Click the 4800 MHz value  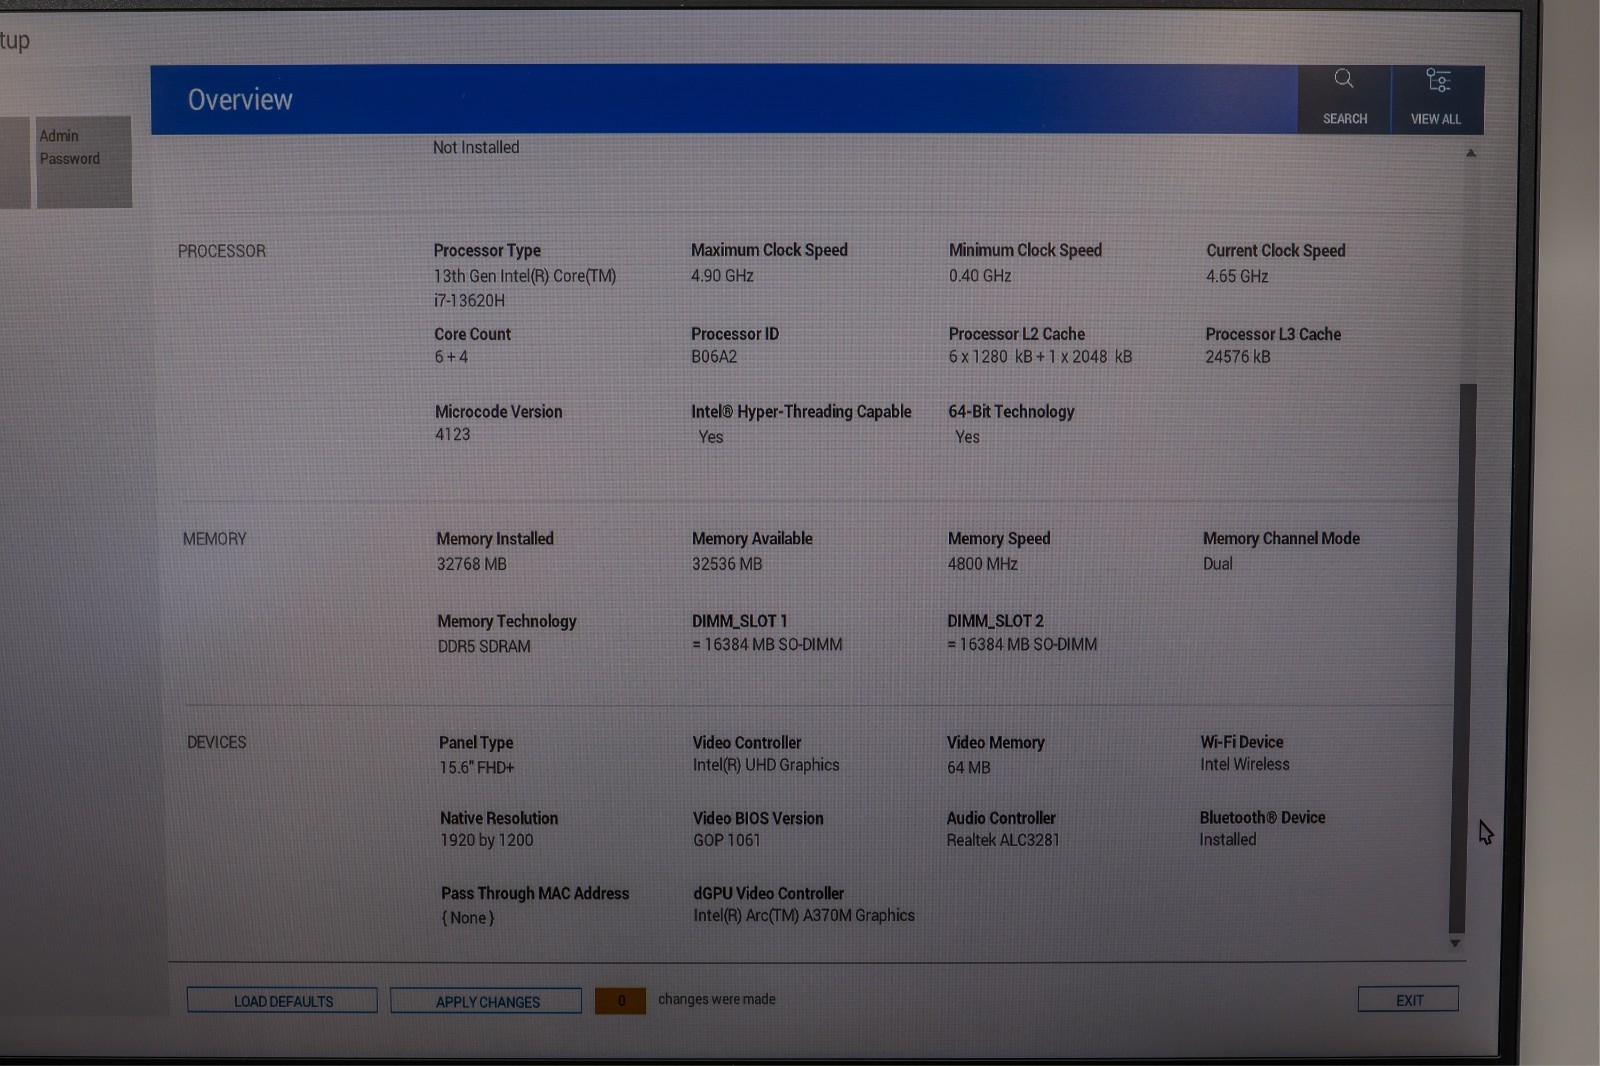[983, 564]
